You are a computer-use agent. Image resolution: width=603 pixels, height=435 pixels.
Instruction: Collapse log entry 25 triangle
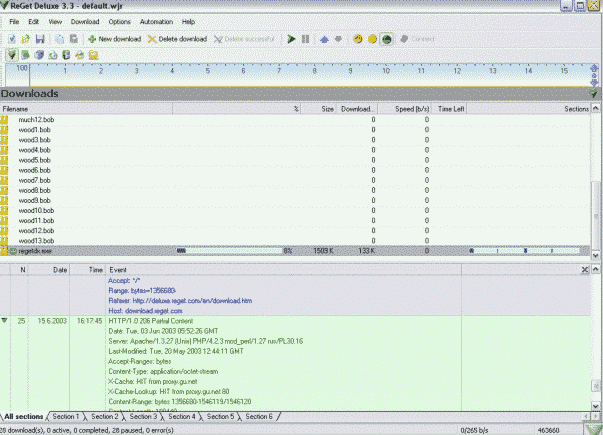(4, 320)
